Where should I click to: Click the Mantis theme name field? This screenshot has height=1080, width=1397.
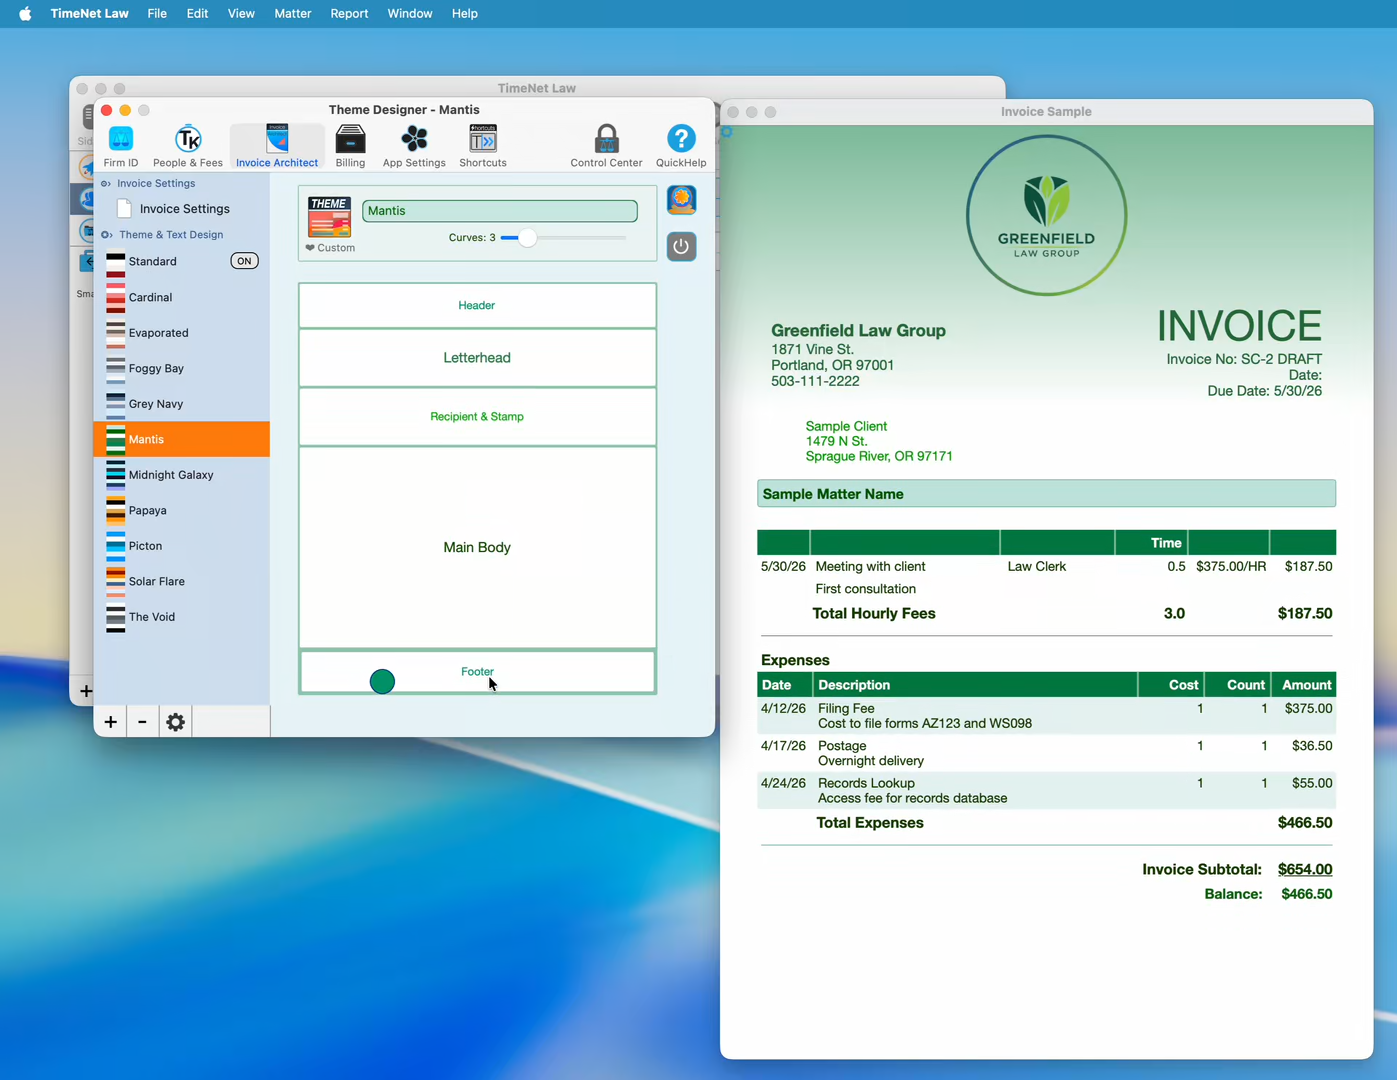[500, 210]
